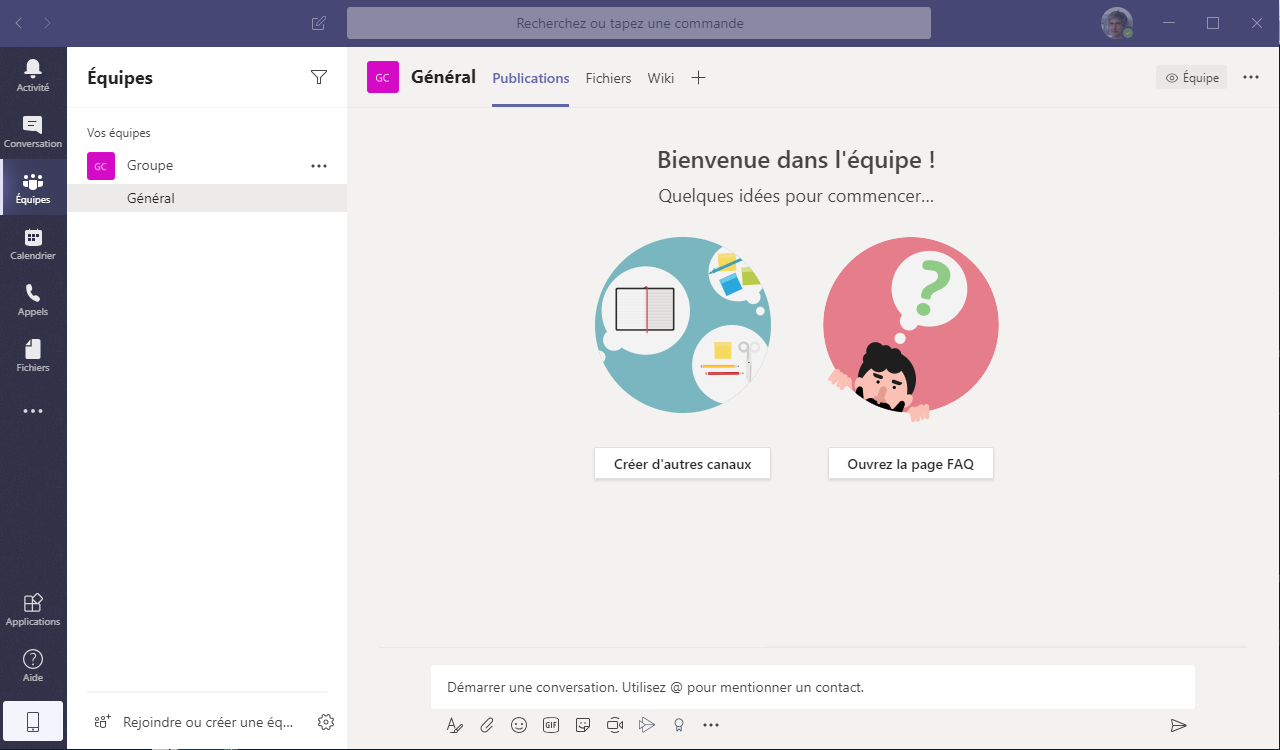The height and width of the screenshot is (750, 1280).
Task: Open the GIF picker
Action: [551, 725]
